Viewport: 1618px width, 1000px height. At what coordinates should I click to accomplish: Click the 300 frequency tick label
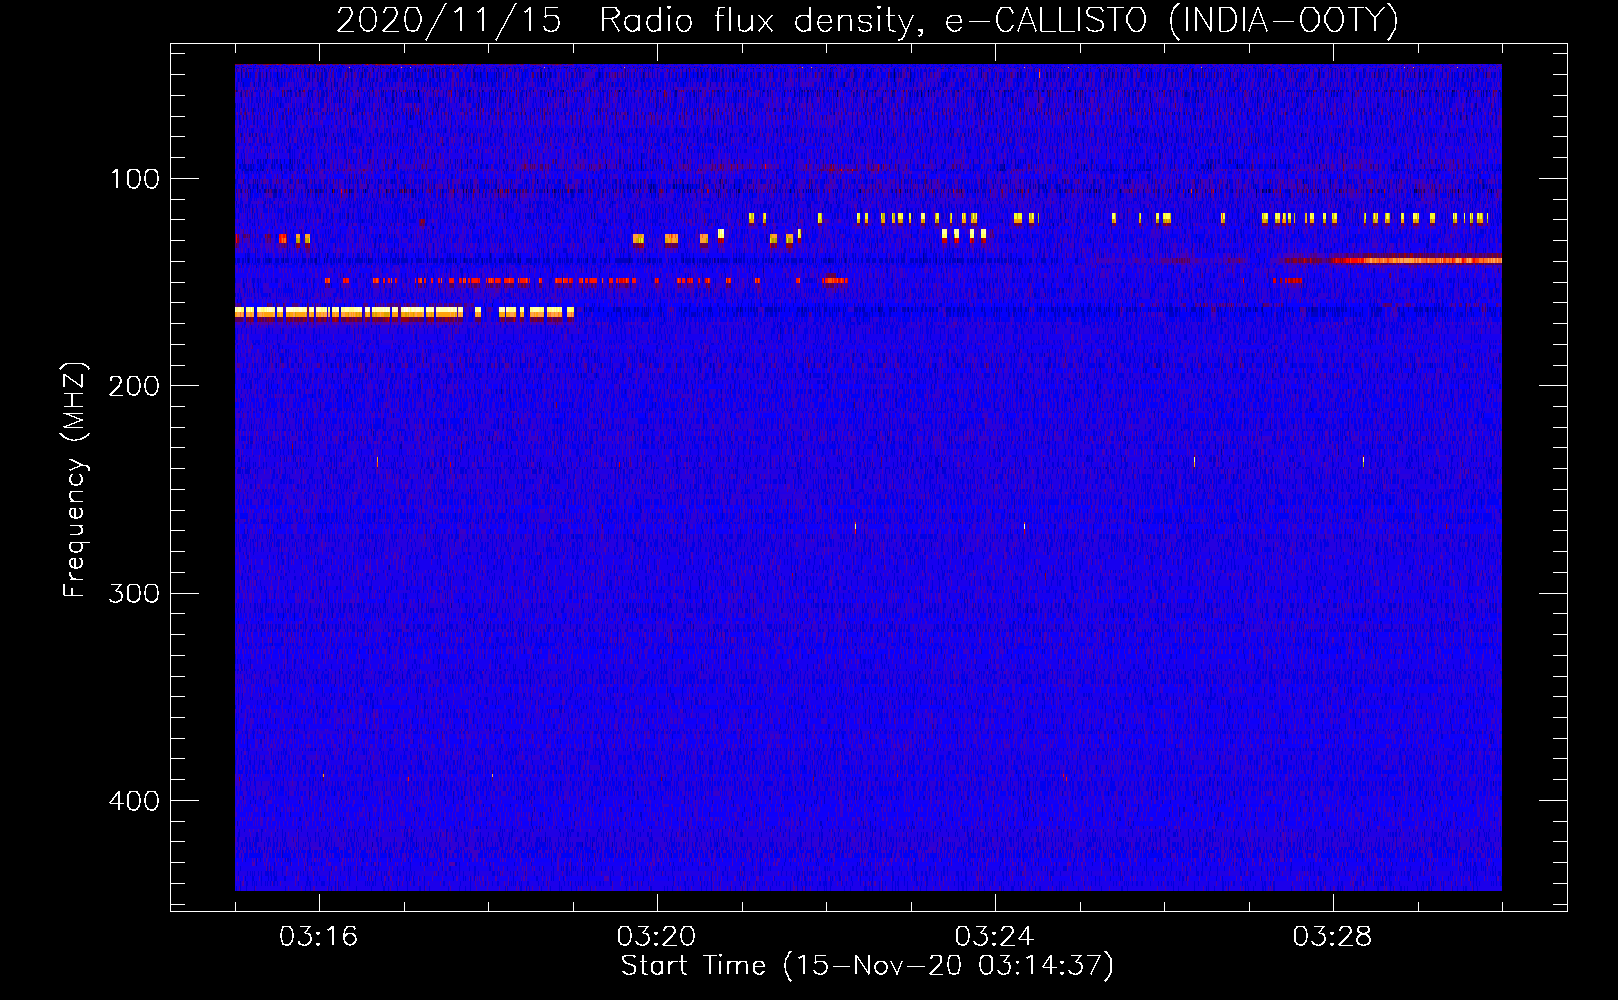pyautogui.click(x=134, y=593)
